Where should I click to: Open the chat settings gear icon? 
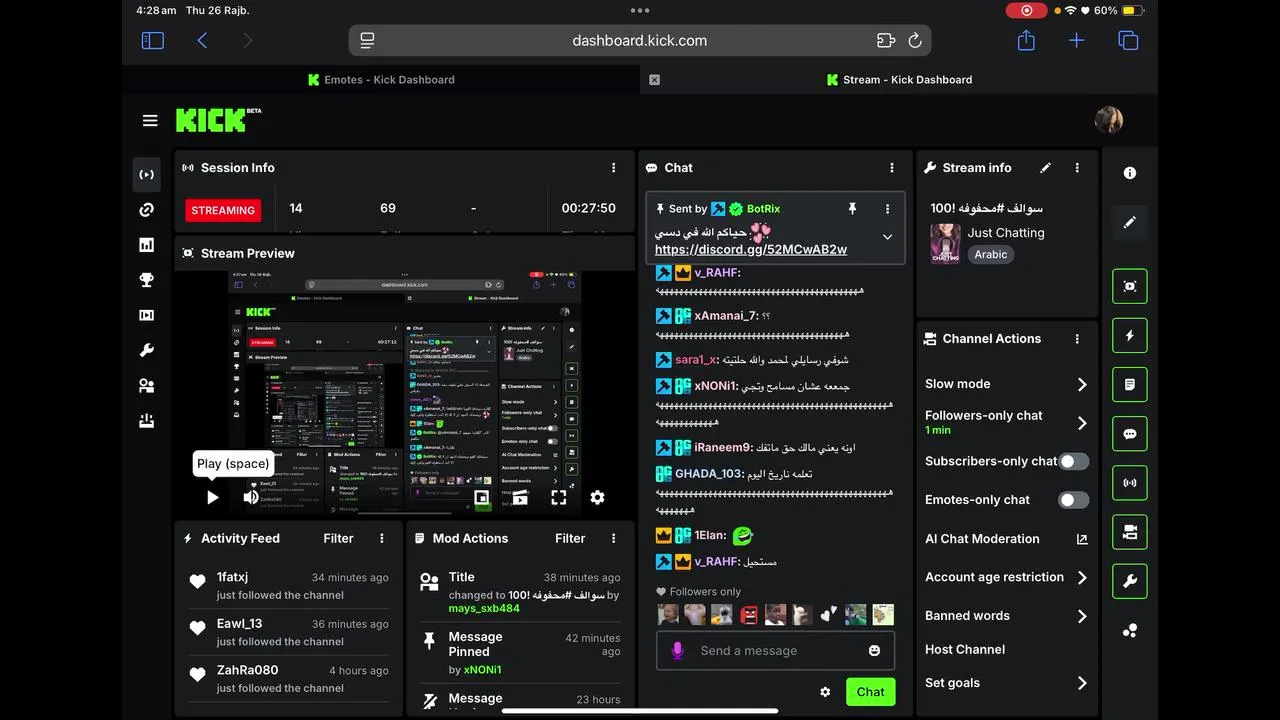click(825, 692)
